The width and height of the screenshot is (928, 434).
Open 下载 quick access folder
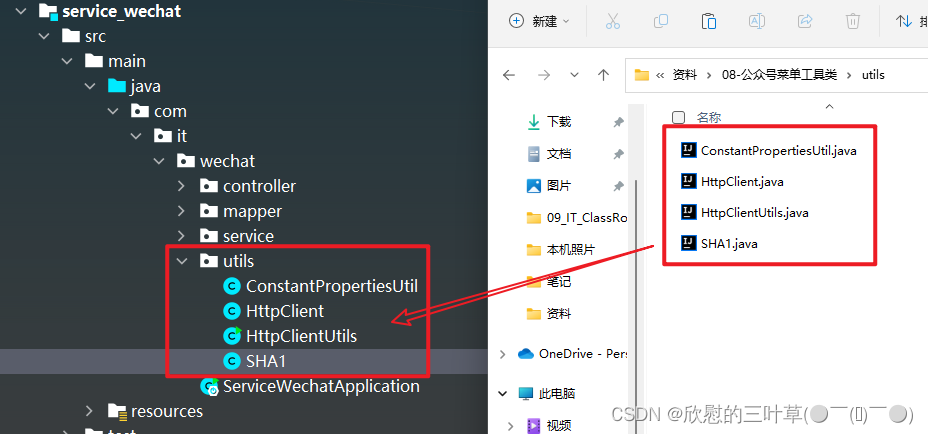(x=549, y=122)
